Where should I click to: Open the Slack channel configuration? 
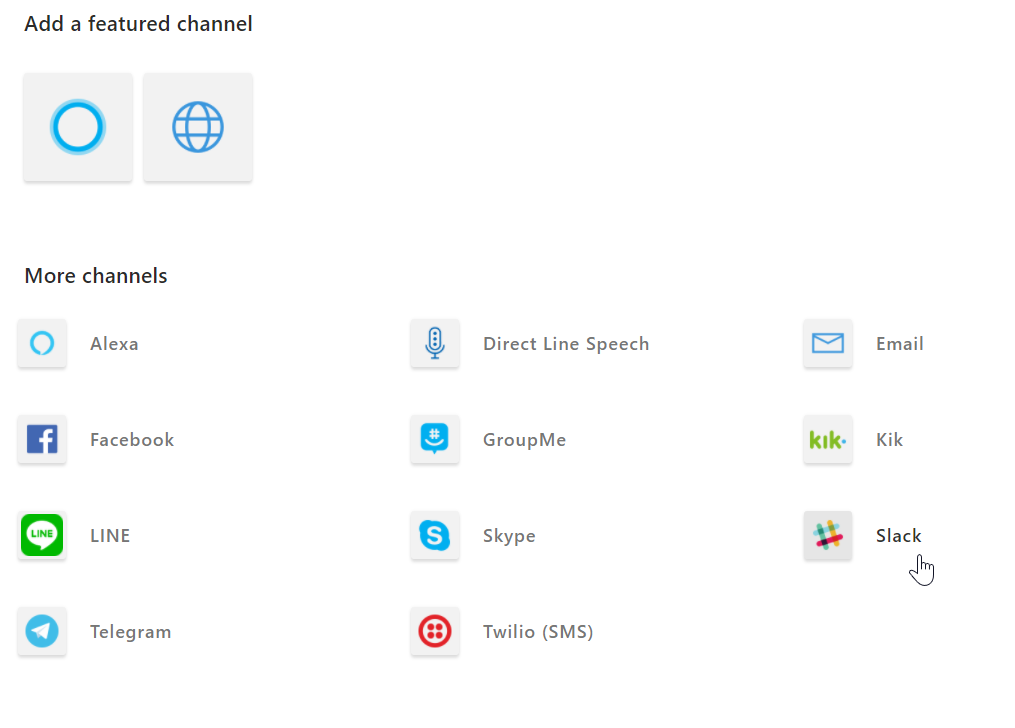898,535
